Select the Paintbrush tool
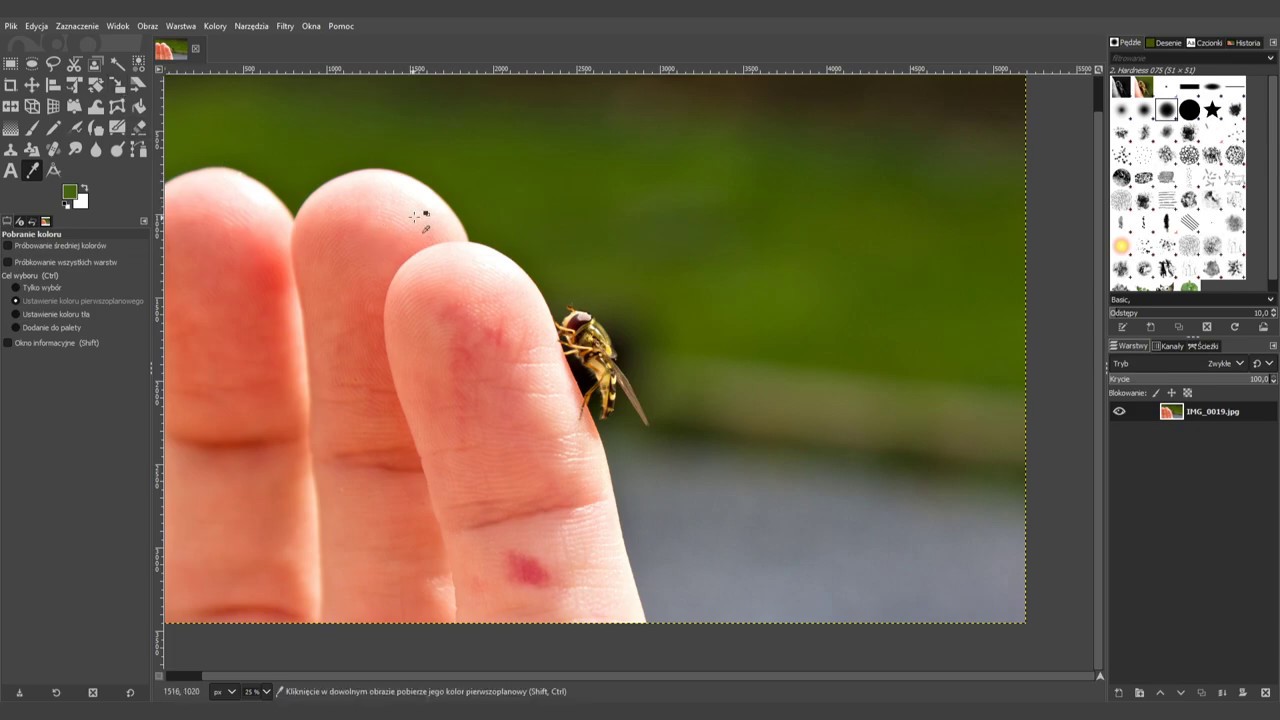The height and width of the screenshot is (720, 1280). 32,128
